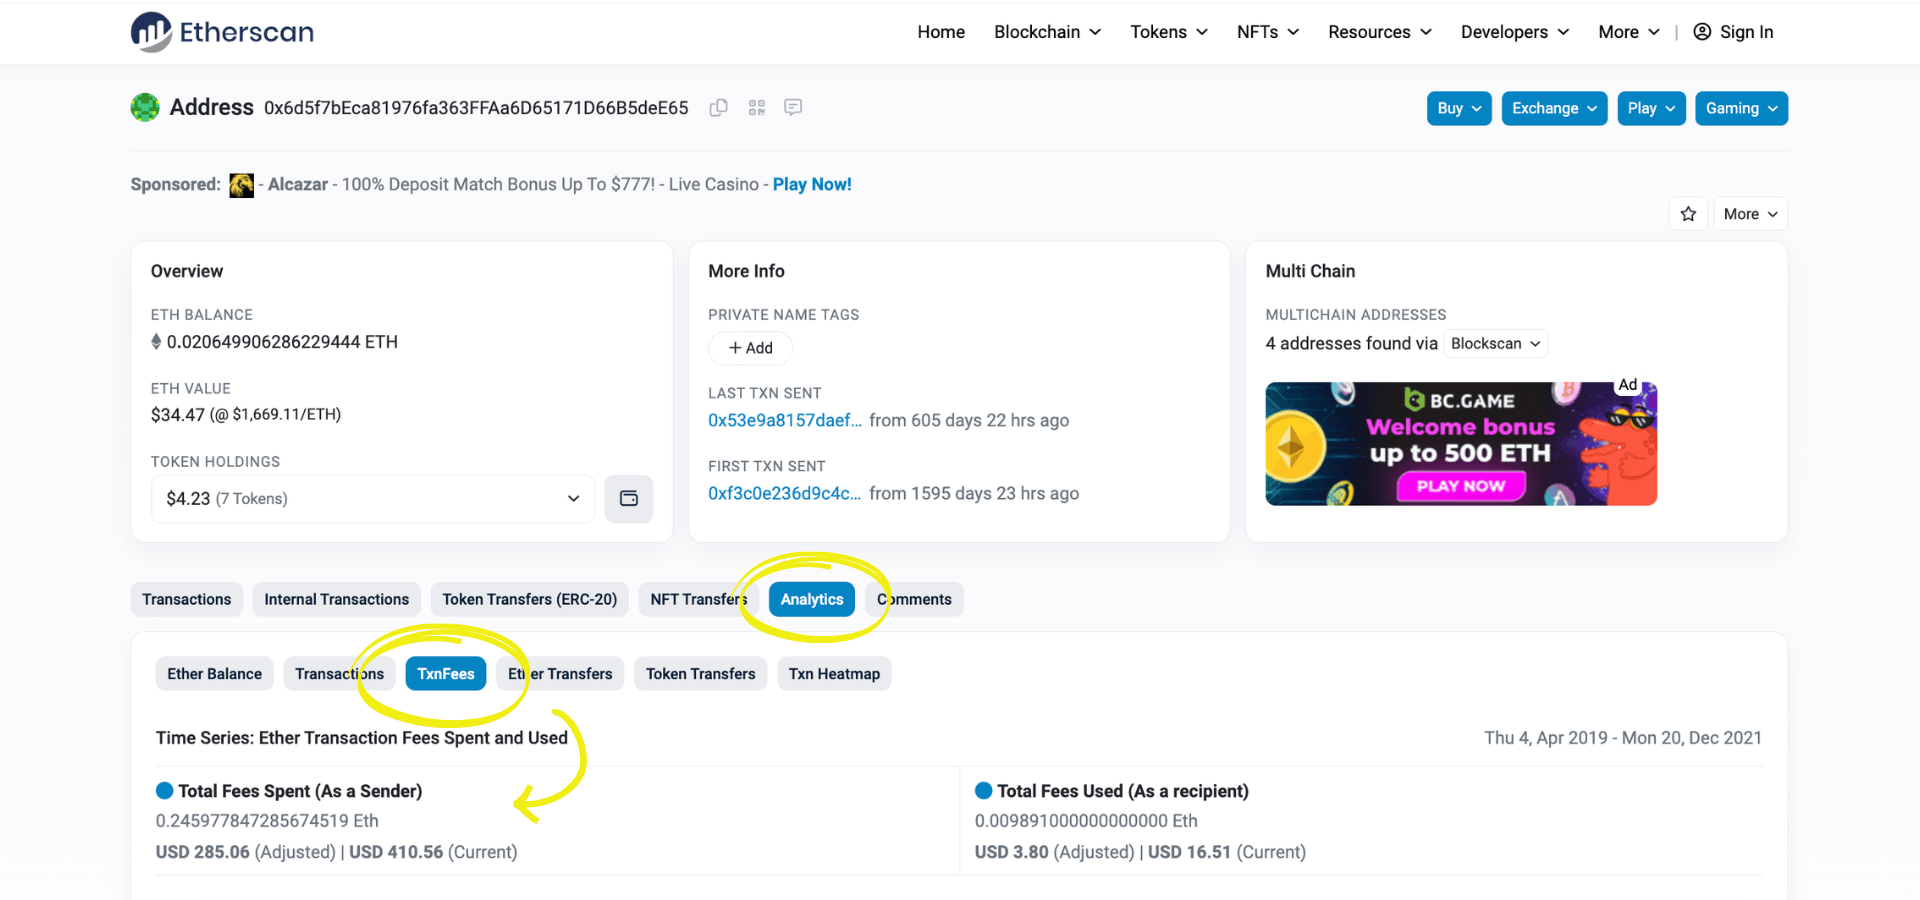Open the More options dropdown
The width and height of the screenshot is (1920, 900).
(x=1749, y=213)
